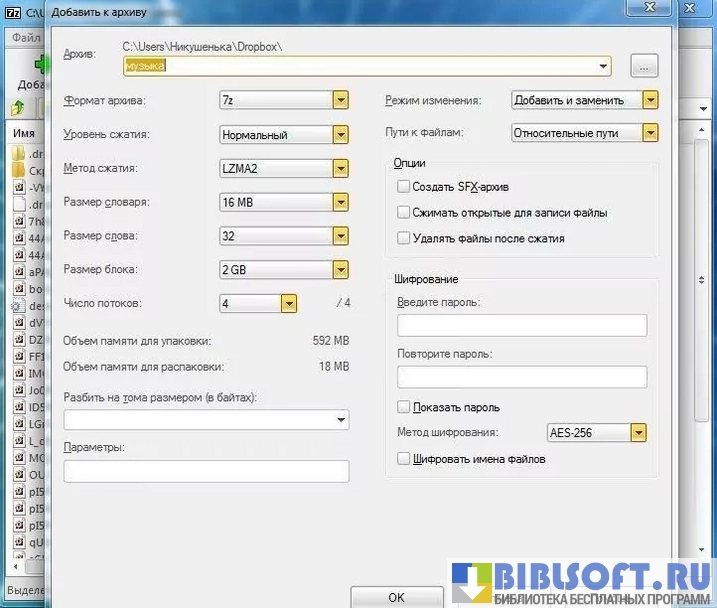This screenshot has width=717, height=608.
Task: Click the Введите пароль input field
Action: point(521,325)
